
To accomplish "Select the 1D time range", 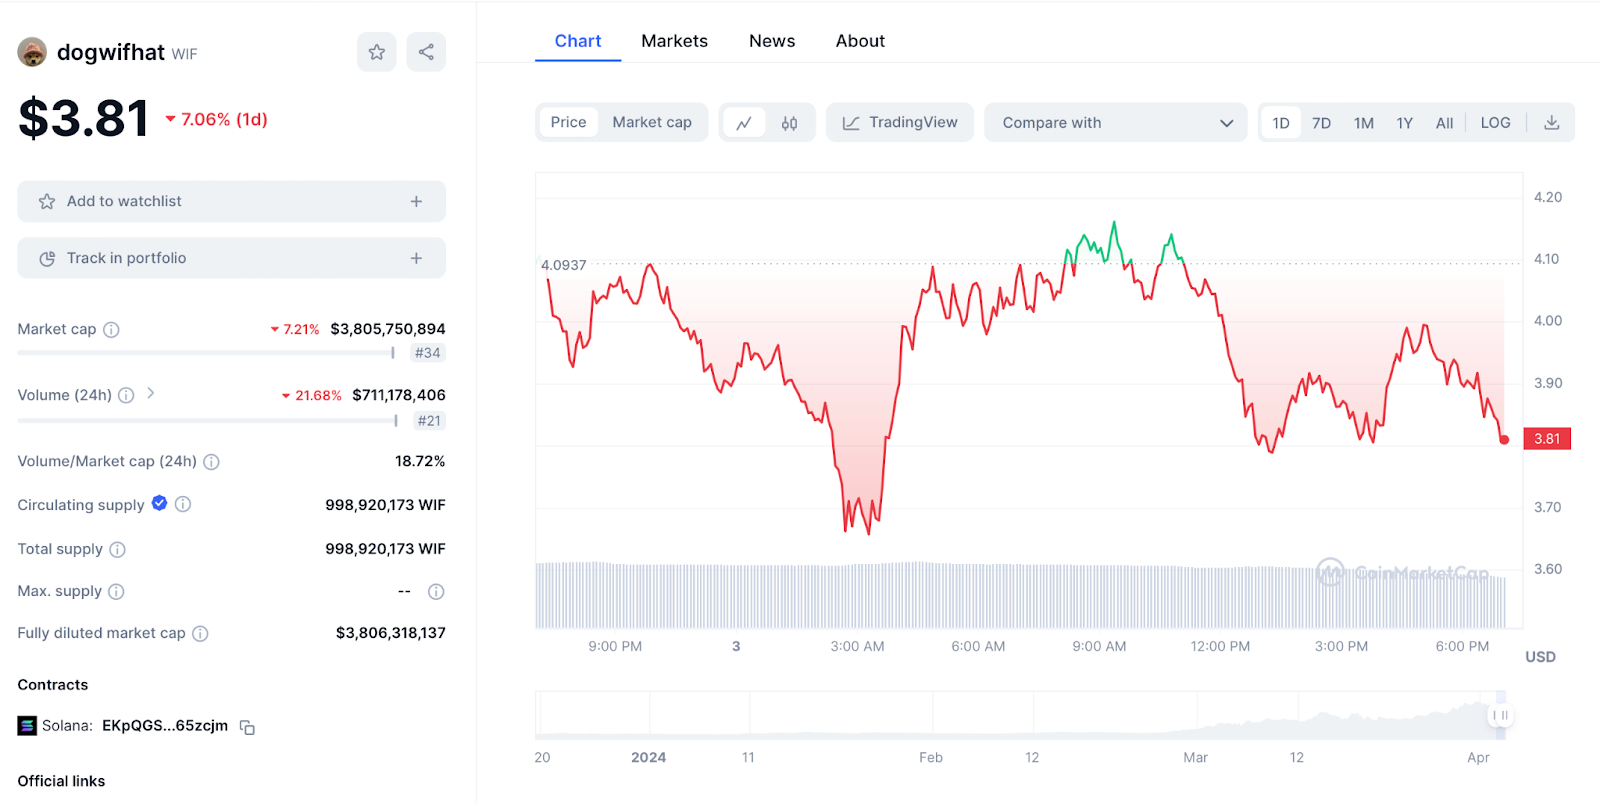I will [1281, 123].
